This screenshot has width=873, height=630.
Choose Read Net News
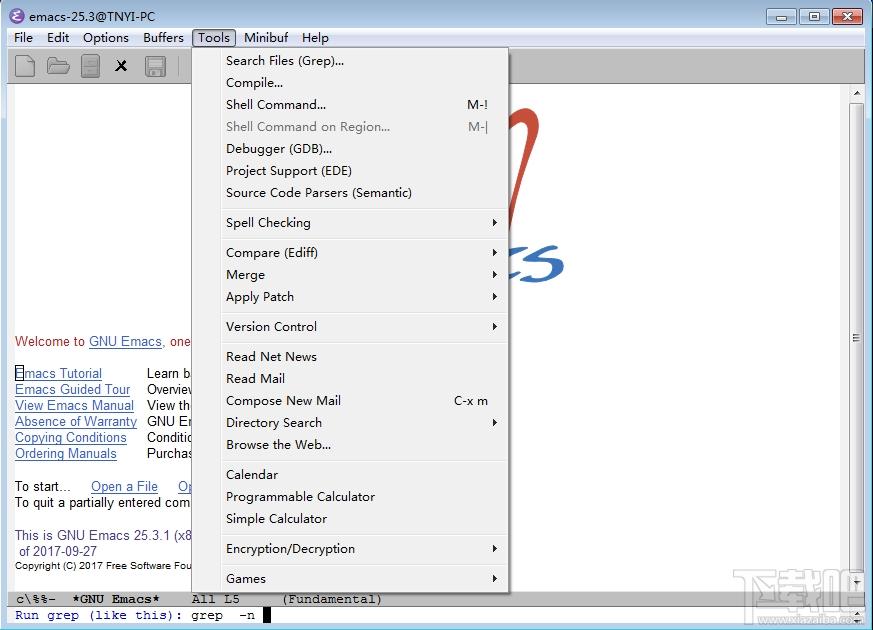pyautogui.click(x=351, y=357)
